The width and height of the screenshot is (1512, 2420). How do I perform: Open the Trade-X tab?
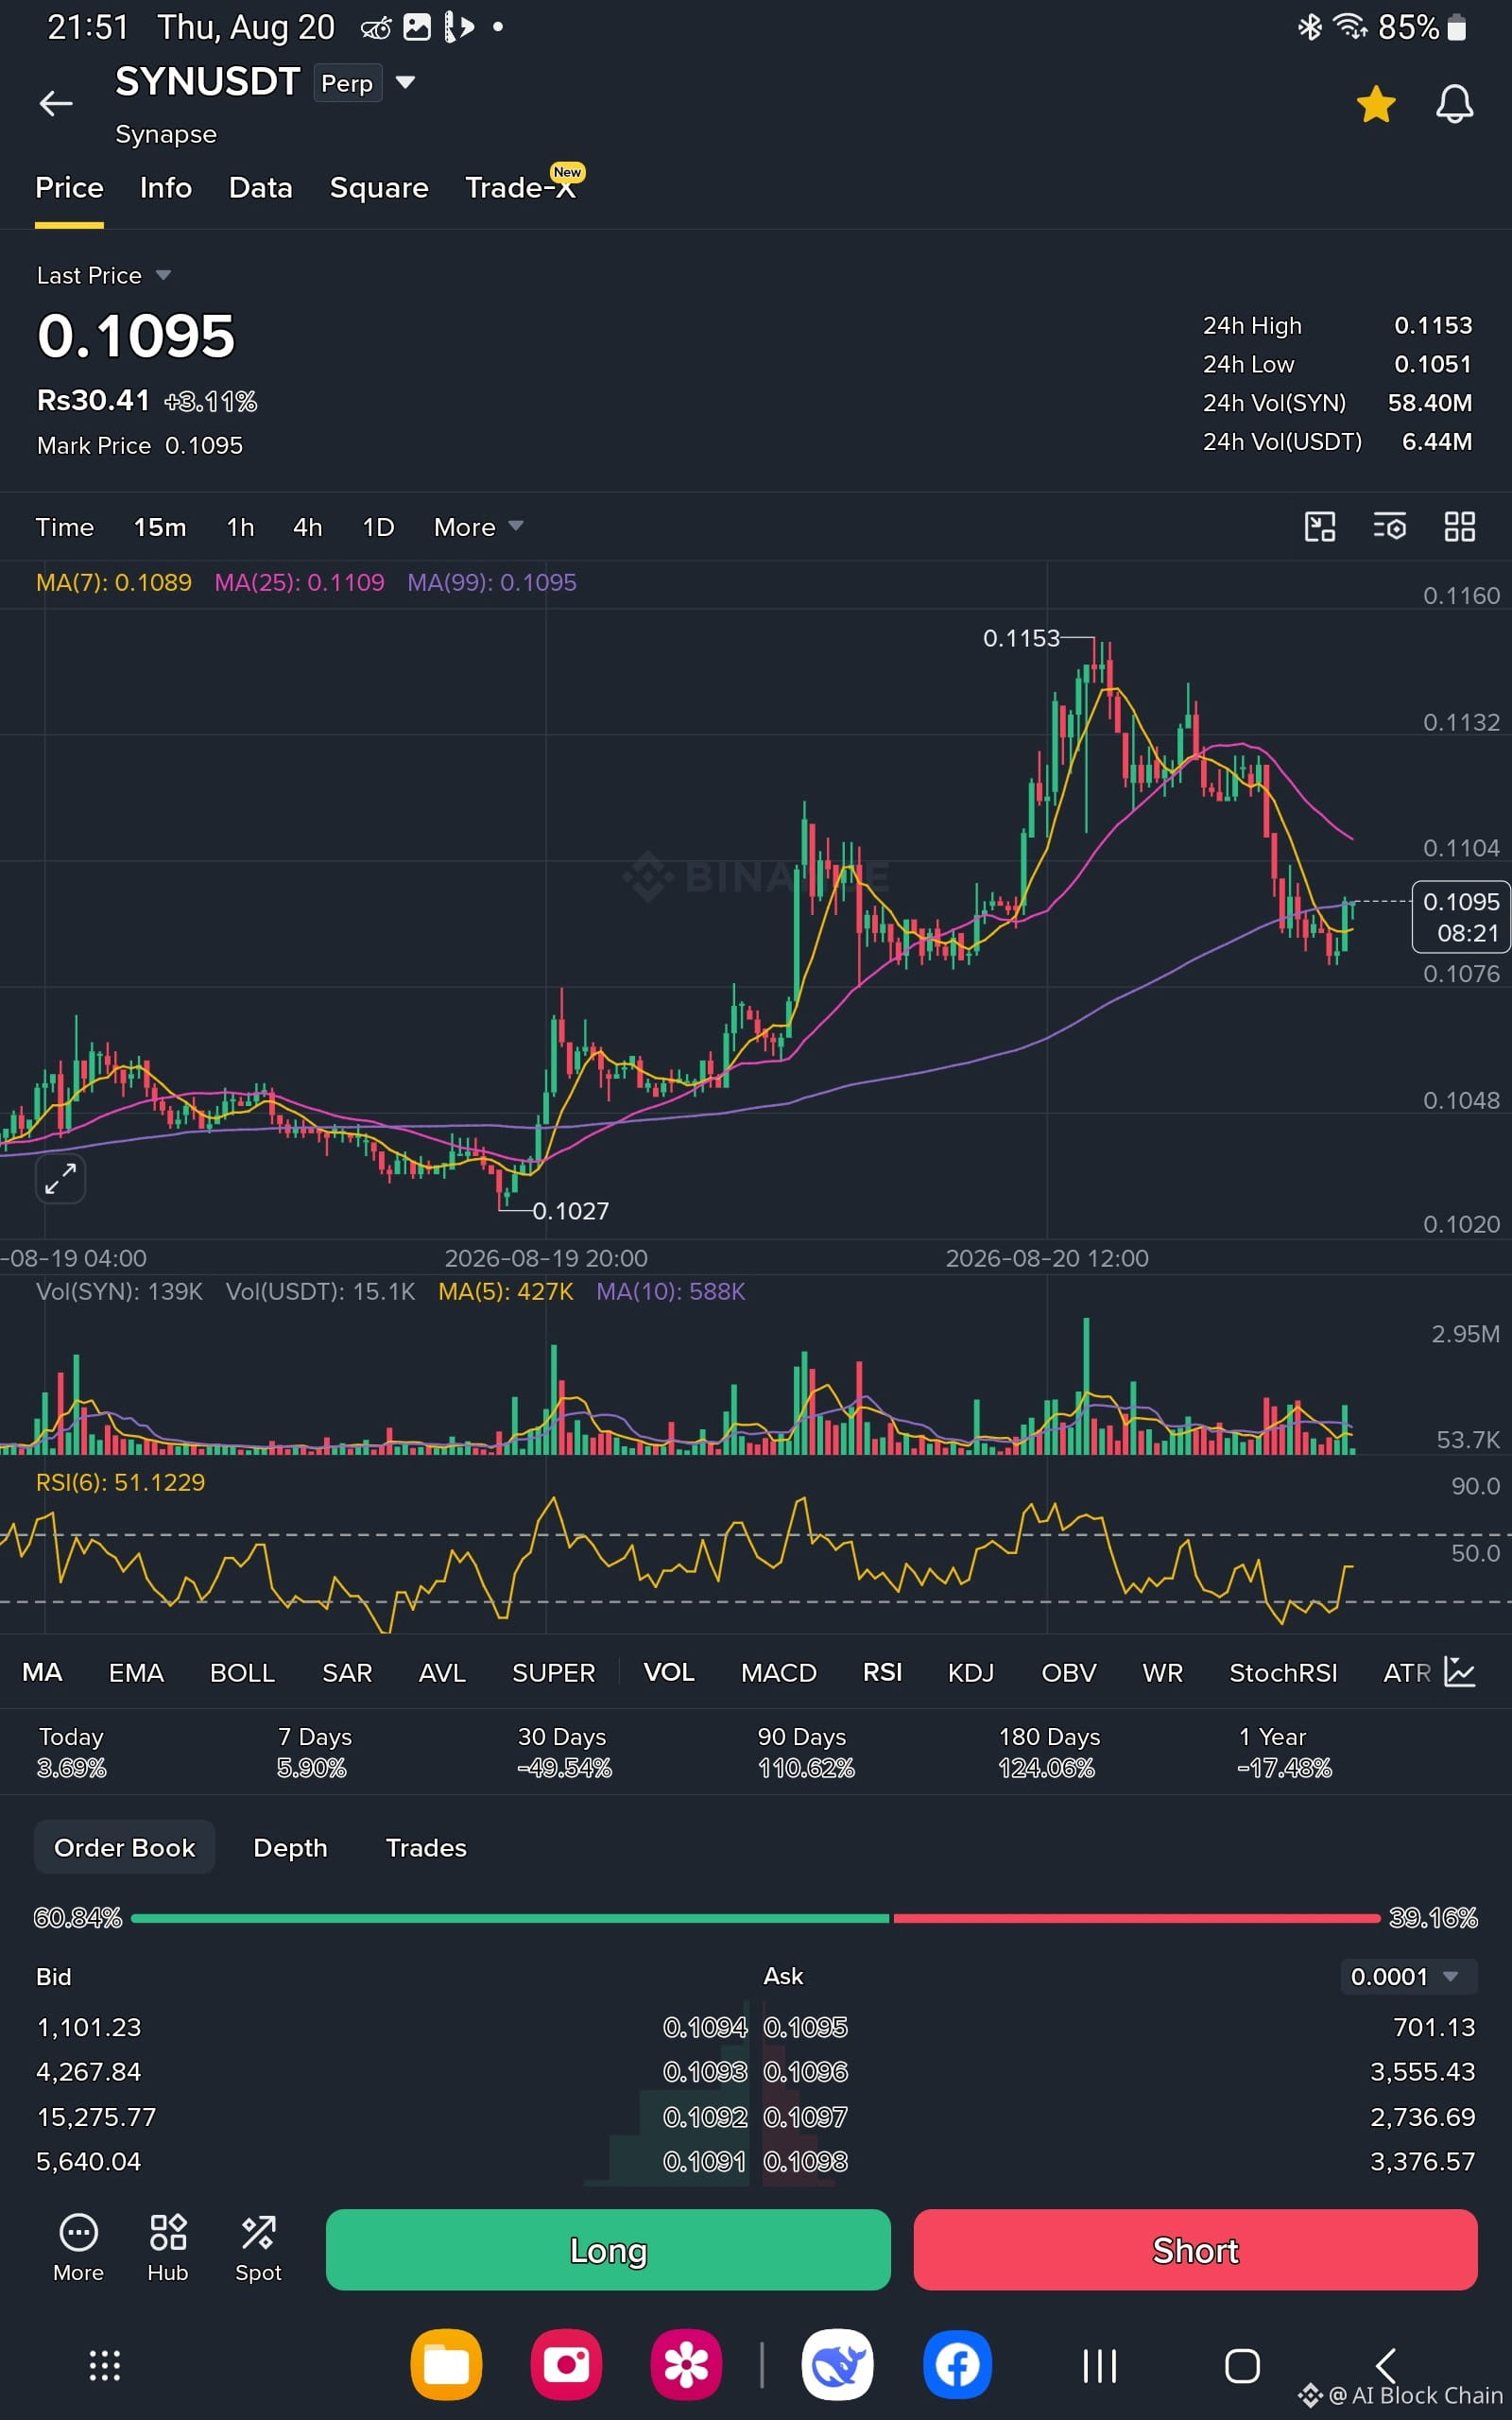tap(521, 187)
